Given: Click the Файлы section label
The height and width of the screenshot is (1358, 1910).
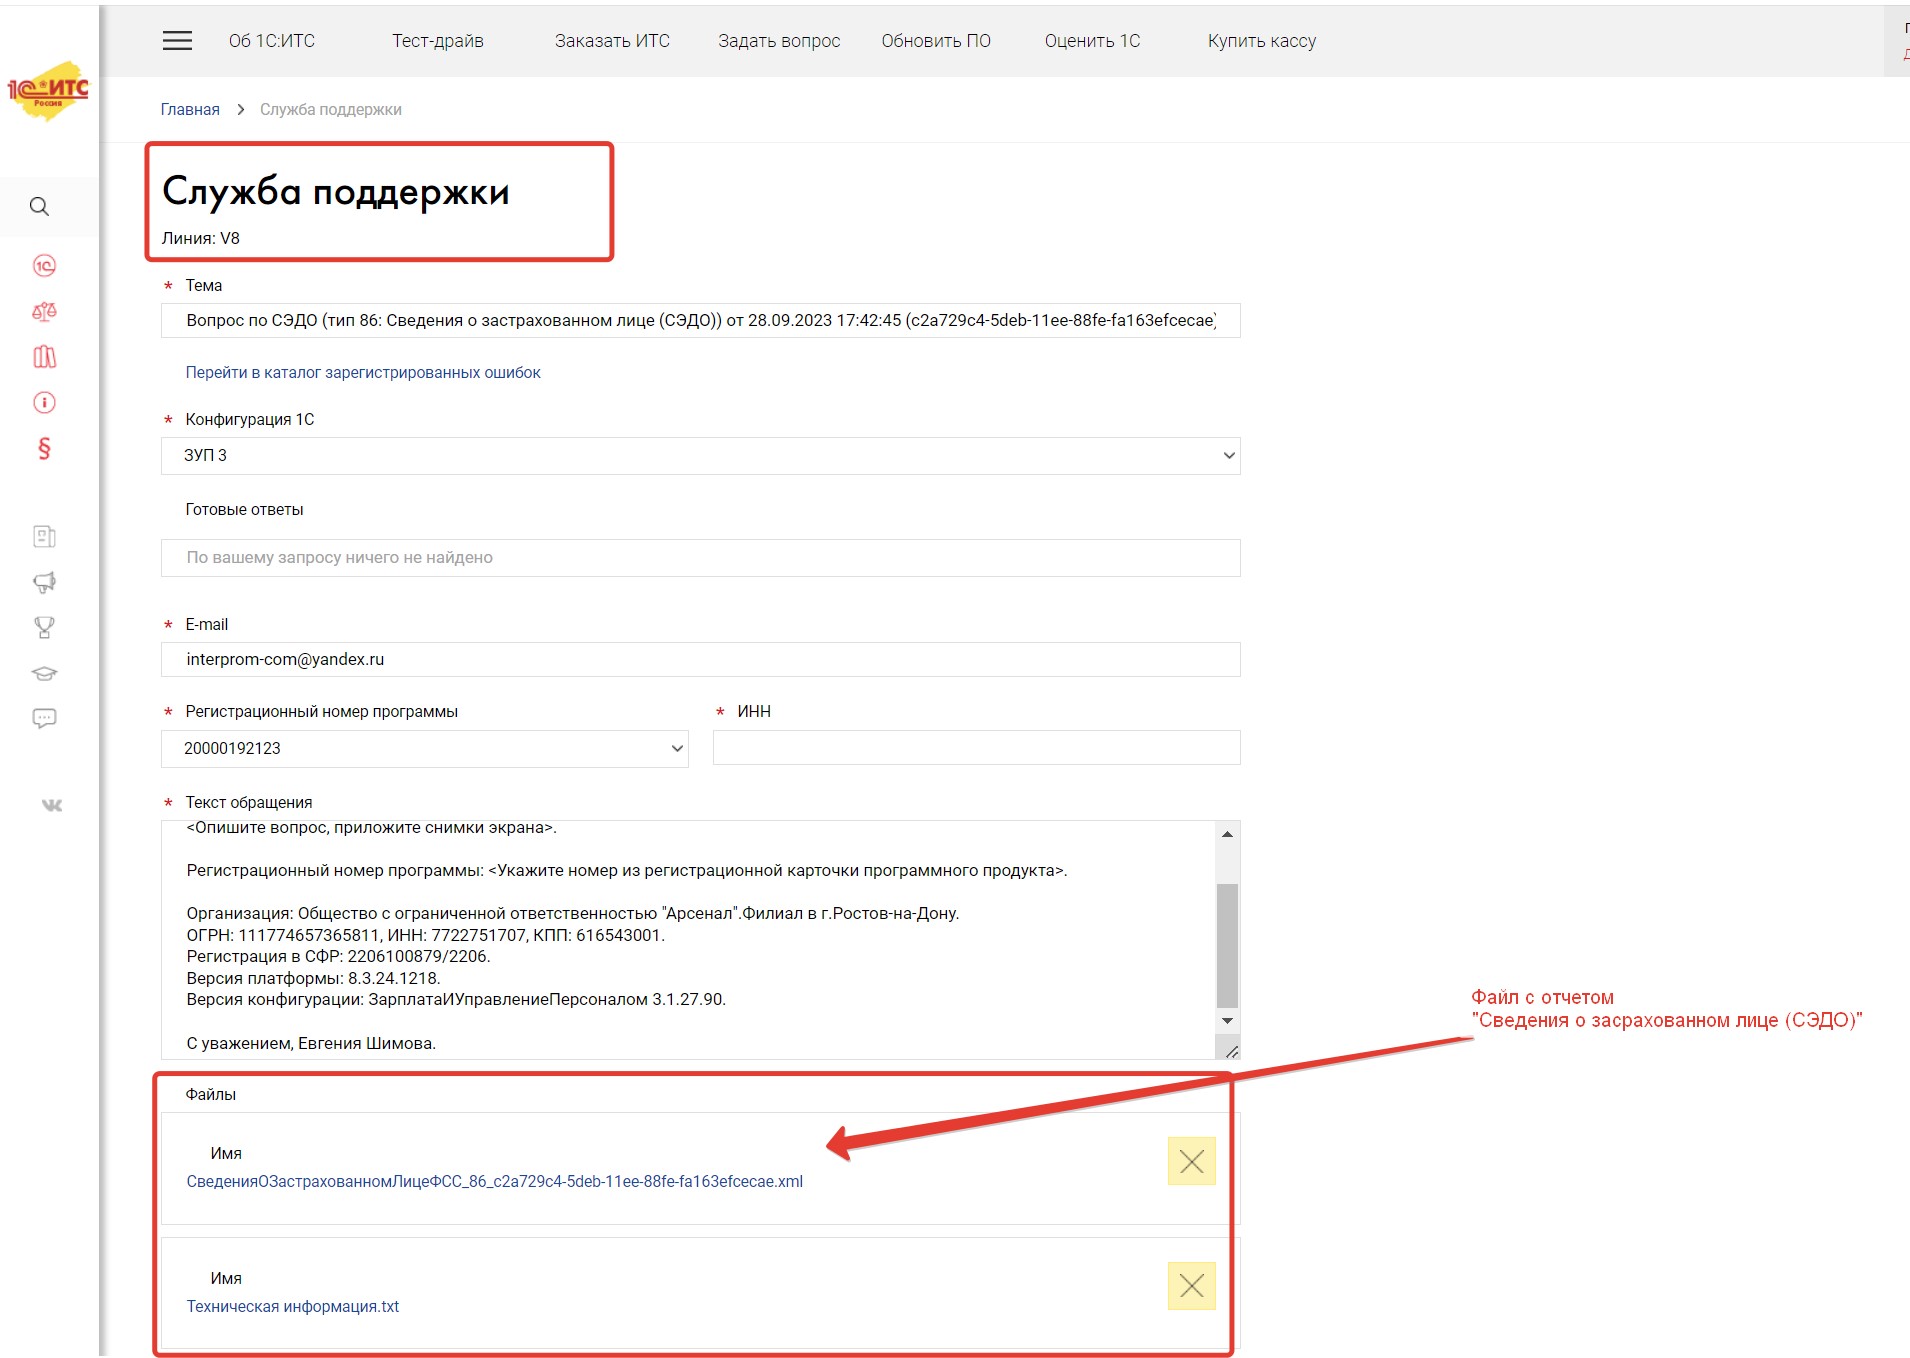Looking at the screenshot, I should [211, 1095].
